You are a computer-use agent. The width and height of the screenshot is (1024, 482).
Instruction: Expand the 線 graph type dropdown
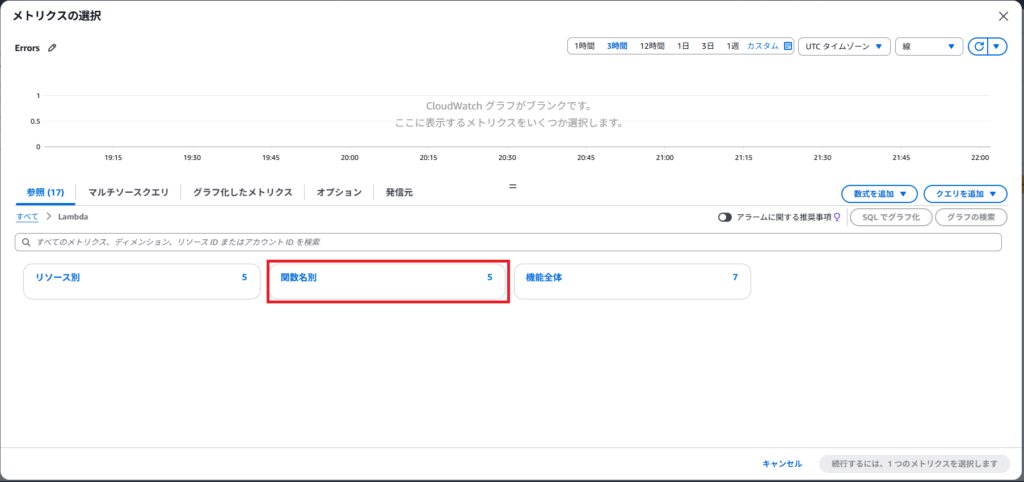[929, 46]
